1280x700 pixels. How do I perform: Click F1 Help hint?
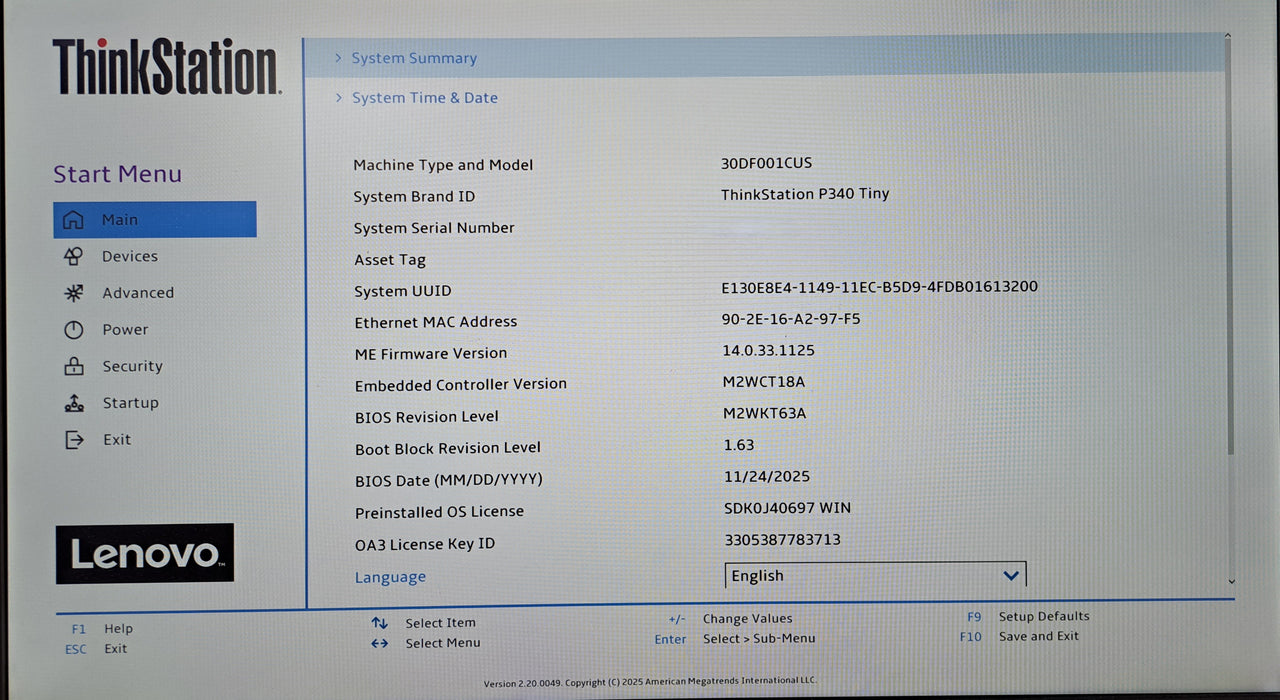point(101,629)
